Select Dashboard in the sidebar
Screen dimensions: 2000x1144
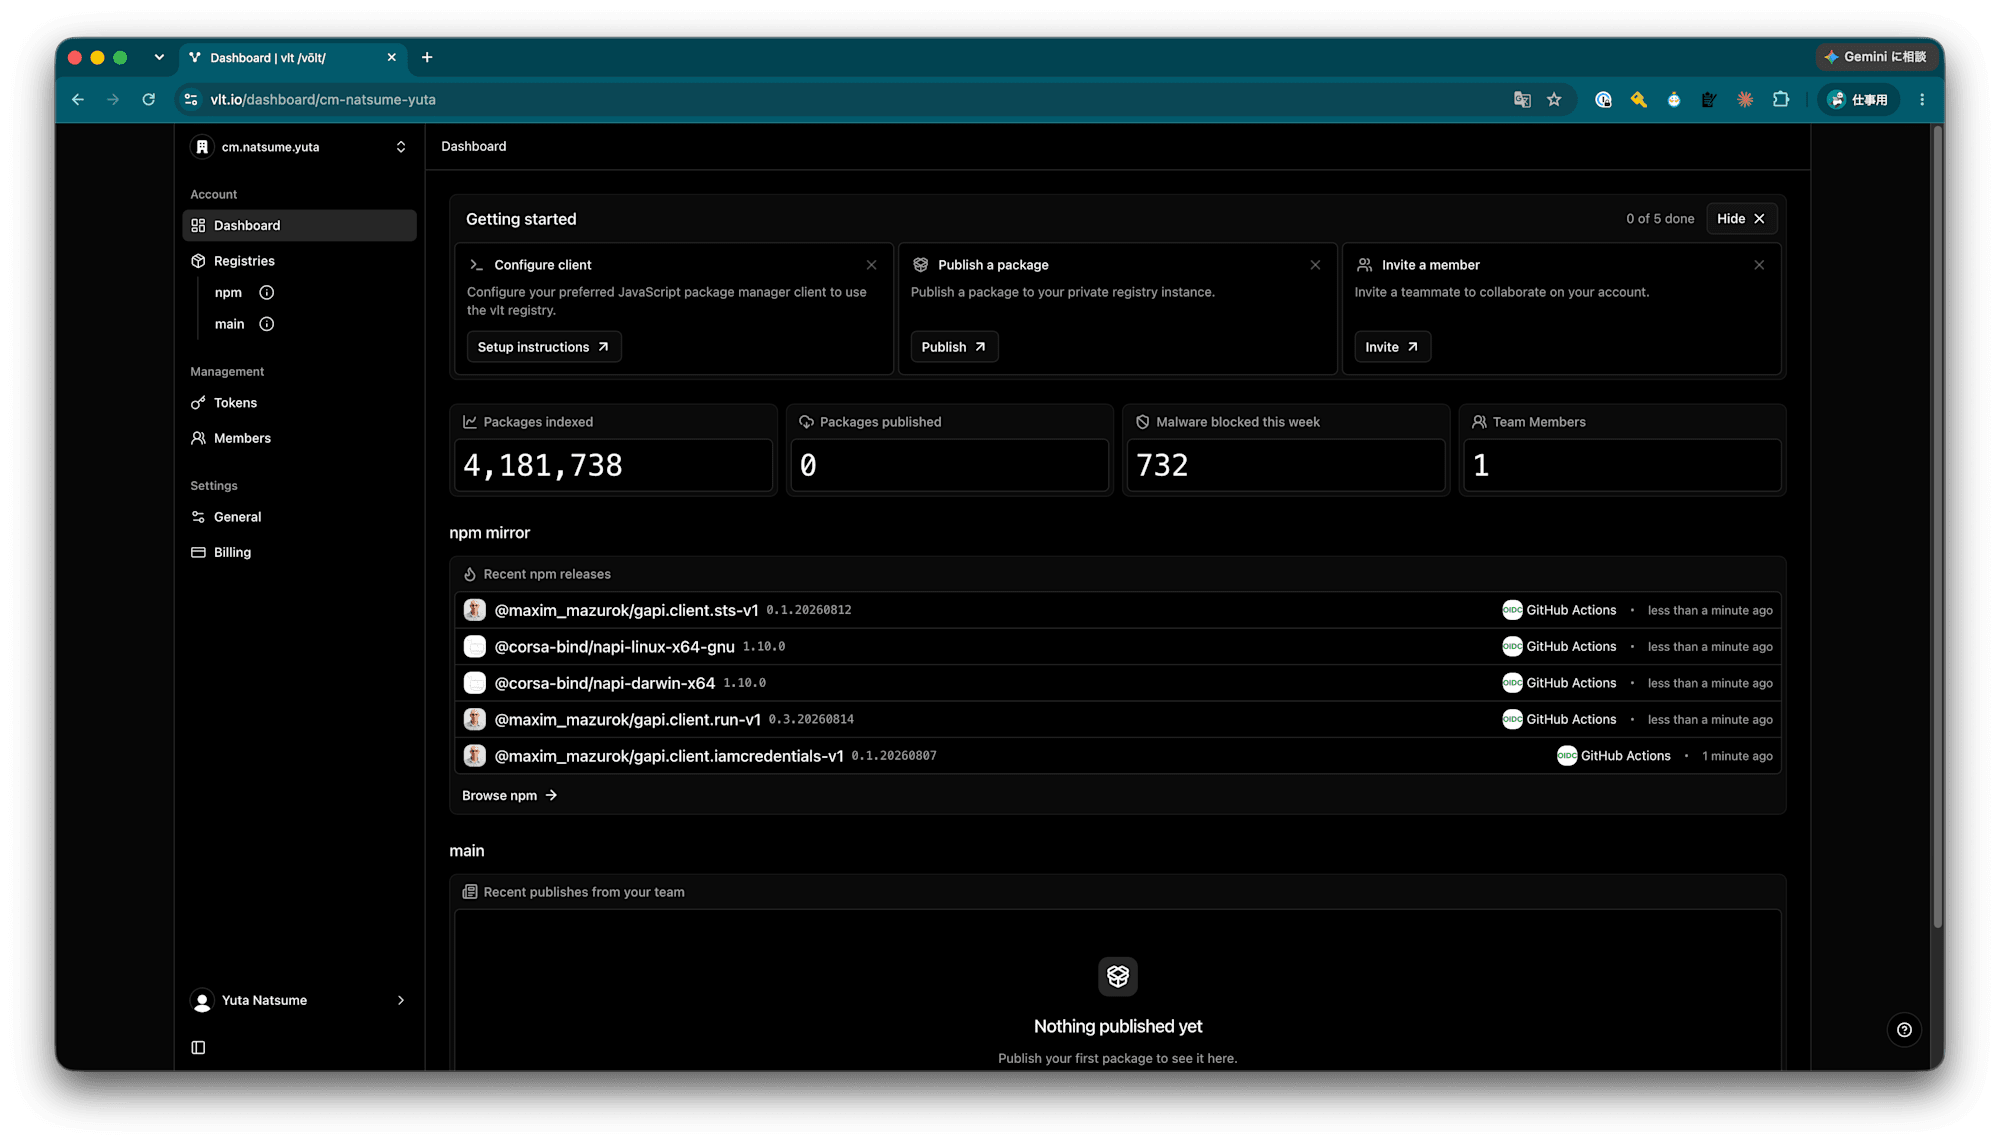coord(299,225)
